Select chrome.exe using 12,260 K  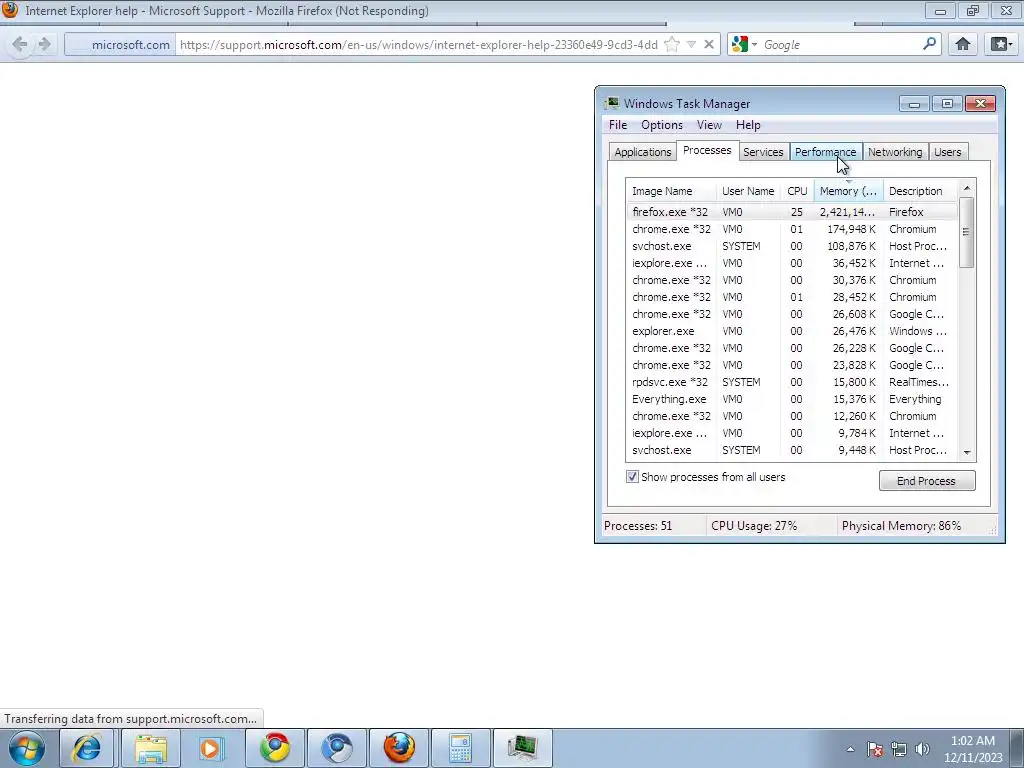(x=792, y=415)
